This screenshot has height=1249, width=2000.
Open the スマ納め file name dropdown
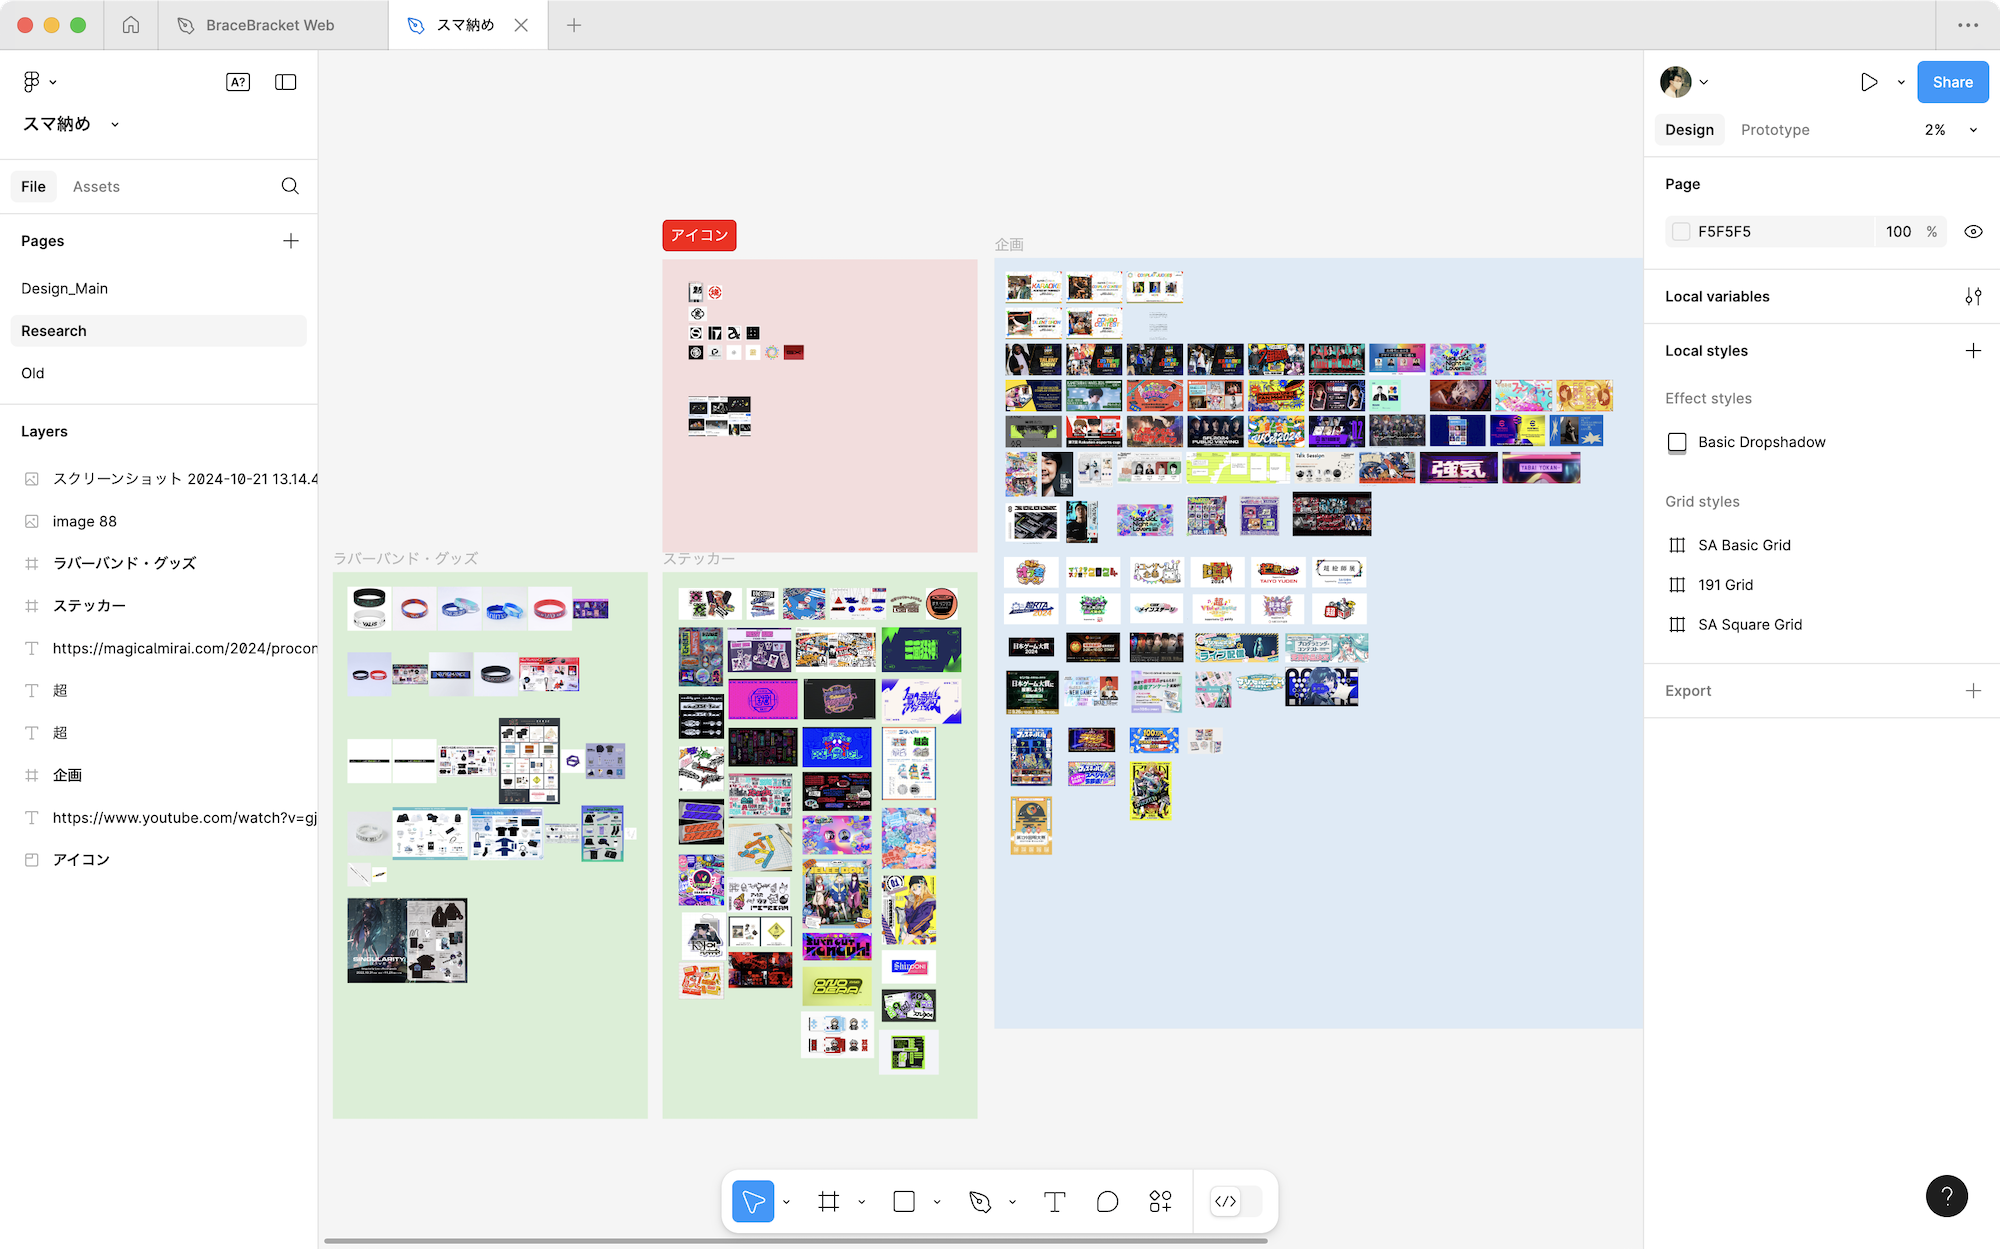[x=115, y=124]
